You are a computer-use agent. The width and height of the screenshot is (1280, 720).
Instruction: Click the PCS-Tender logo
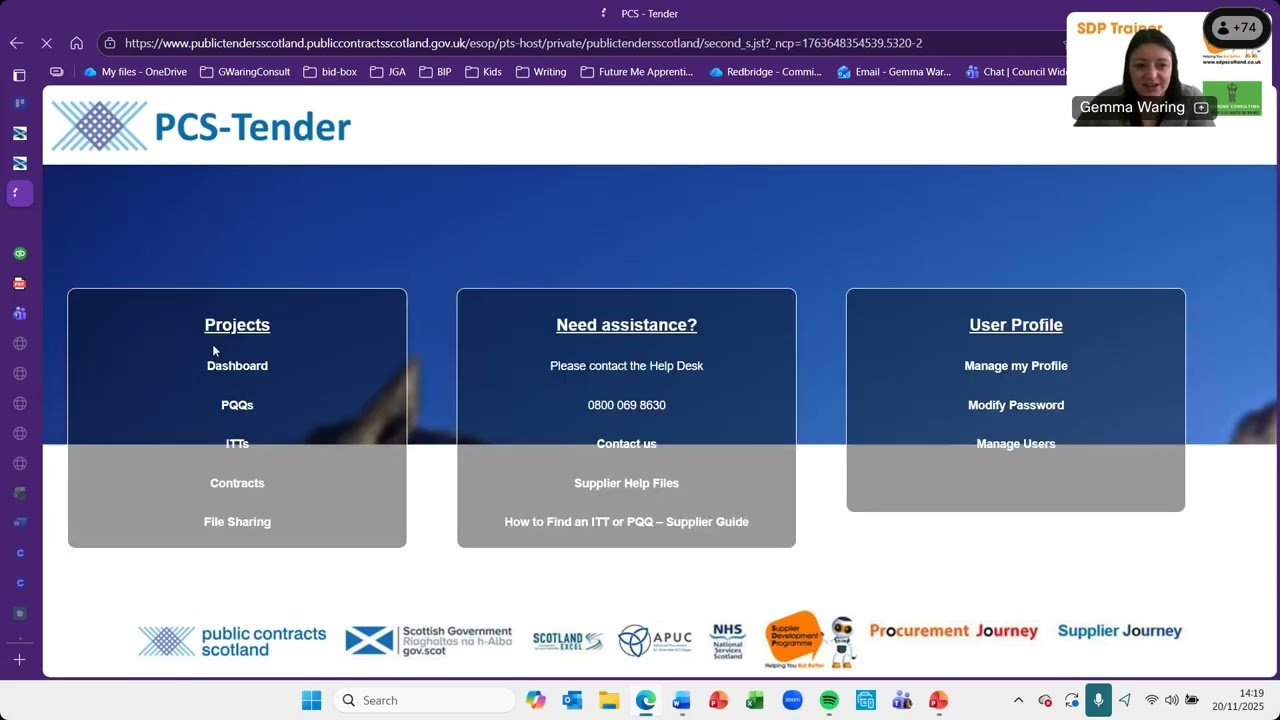201,126
